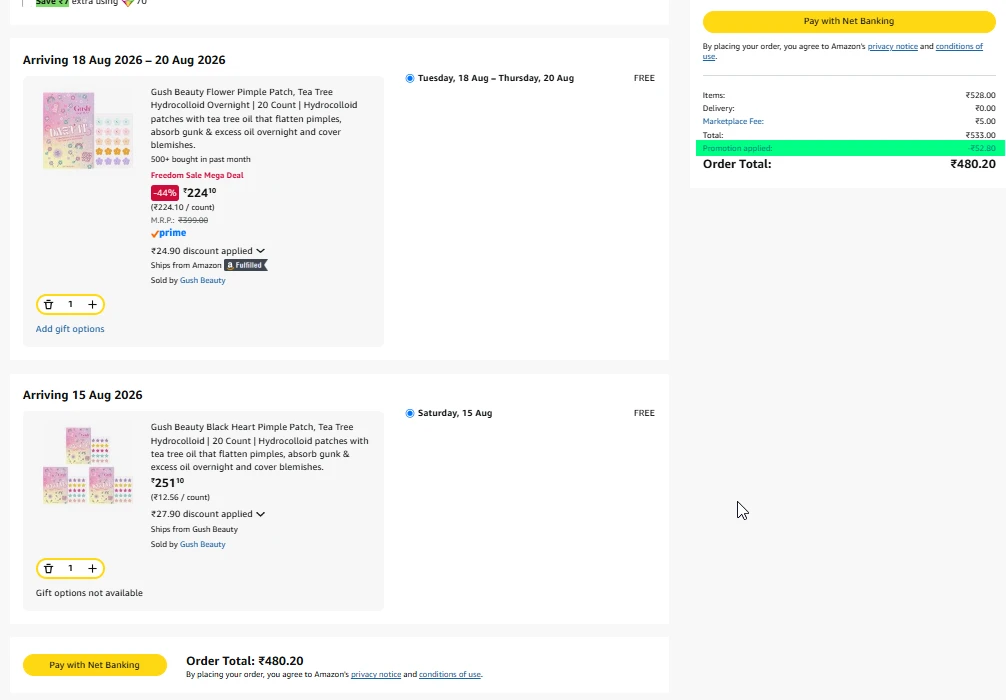Click Flower Pimple Patch quantity value 1
The width and height of the screenshot is (1006, 700).
point(71,305)
